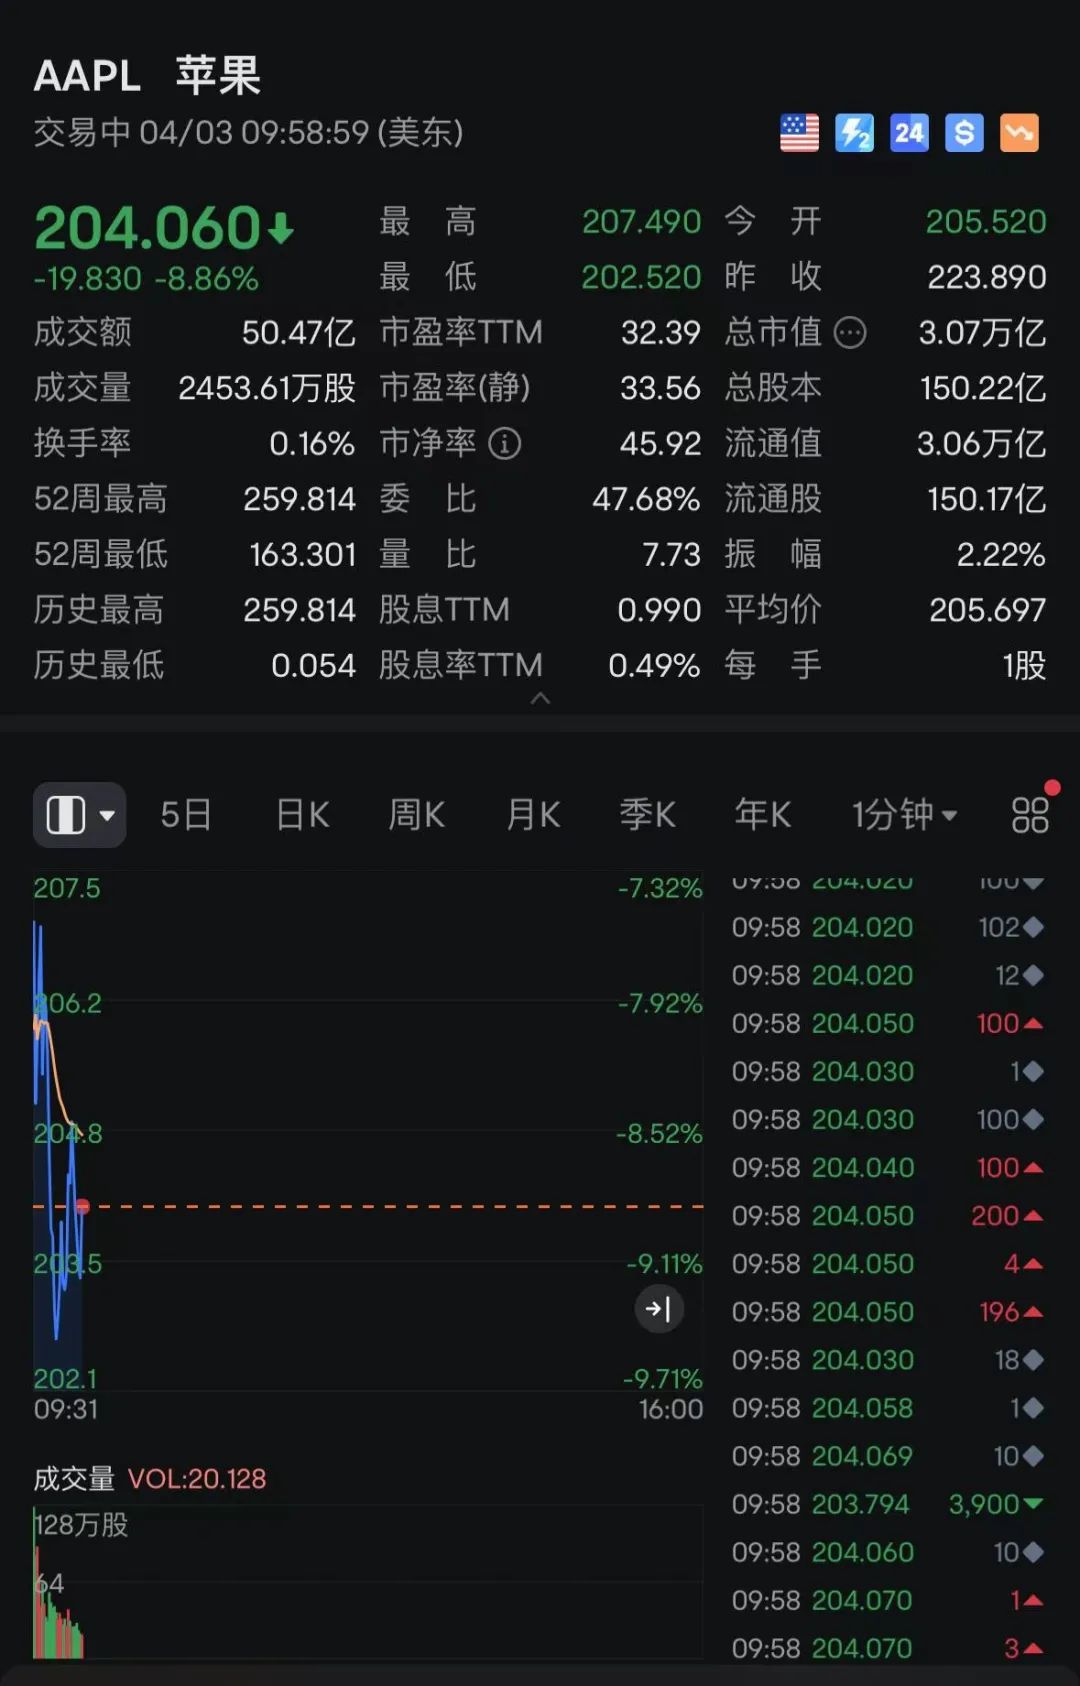Tap the blue lightning Level 2 icon

coord(854,133)
